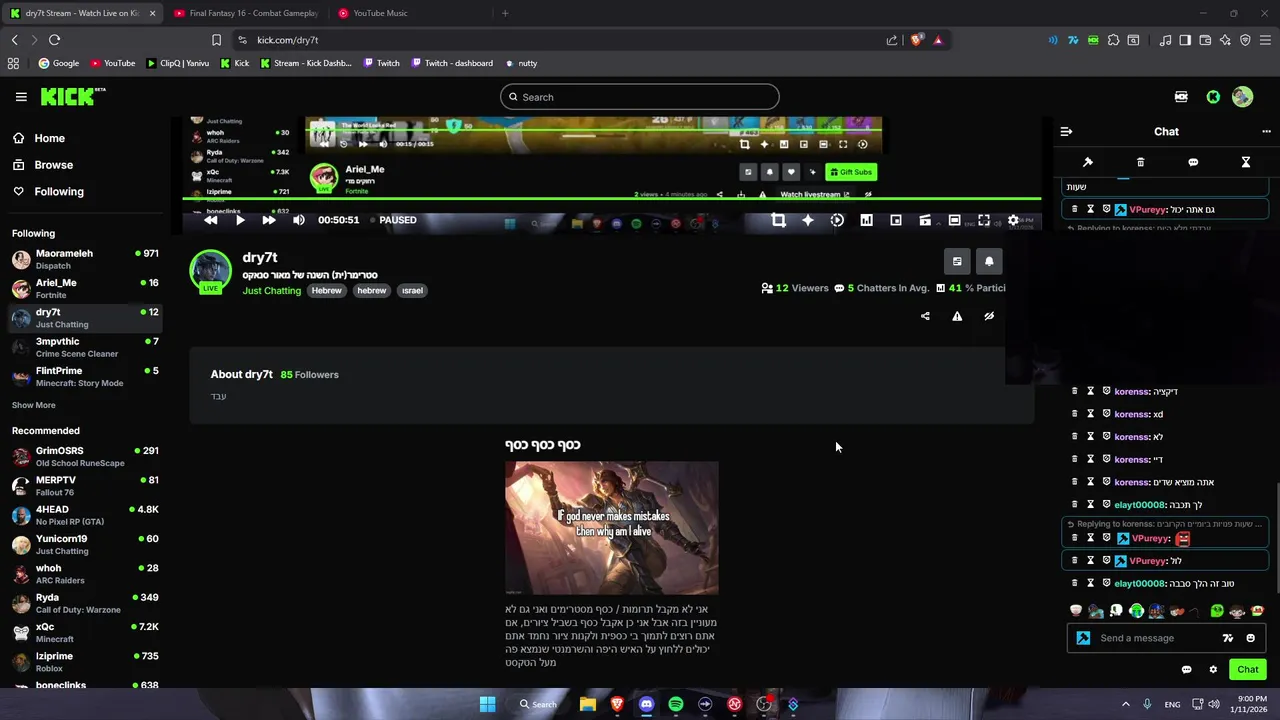Image resolution: width=1280 pixels, height=720 pixels.
Task: Click the Windows Start button
Action: [487, 704]
